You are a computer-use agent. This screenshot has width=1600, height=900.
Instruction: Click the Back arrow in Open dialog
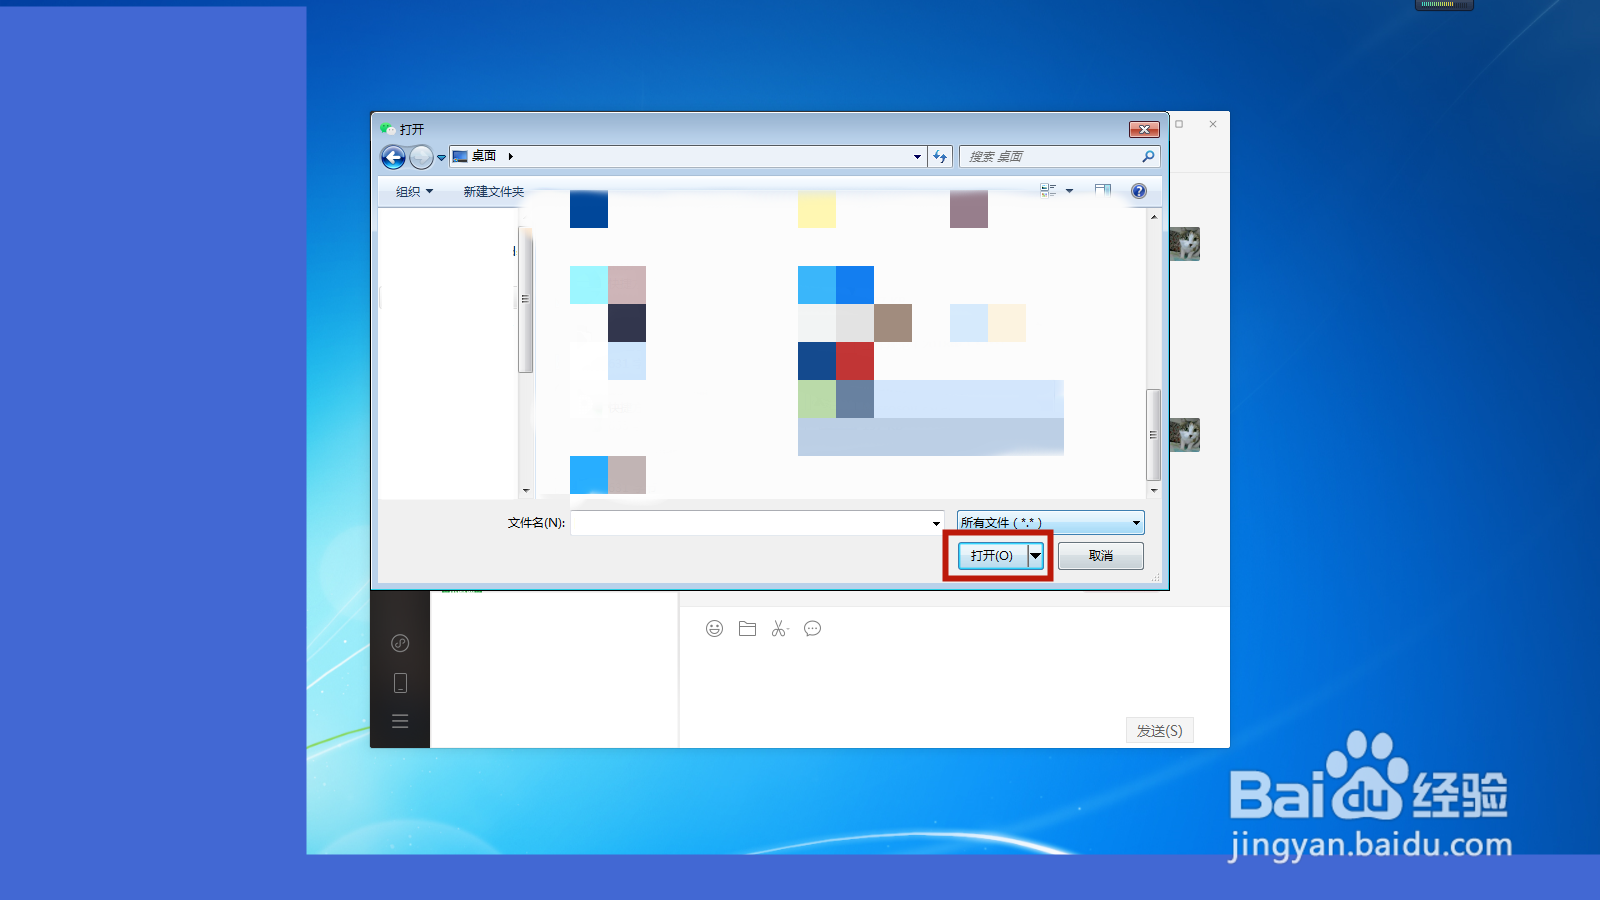pos(393,157)
